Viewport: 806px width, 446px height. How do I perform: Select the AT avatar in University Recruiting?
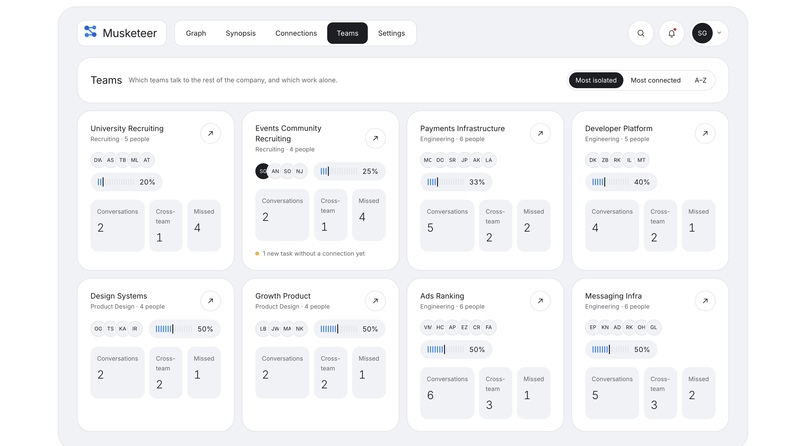tap(147, 160)
